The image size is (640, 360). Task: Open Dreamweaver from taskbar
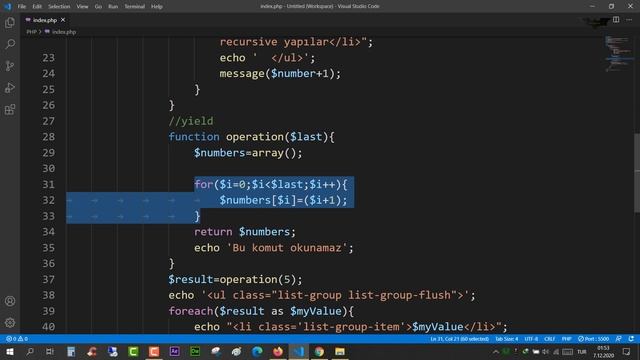[195, 351]
